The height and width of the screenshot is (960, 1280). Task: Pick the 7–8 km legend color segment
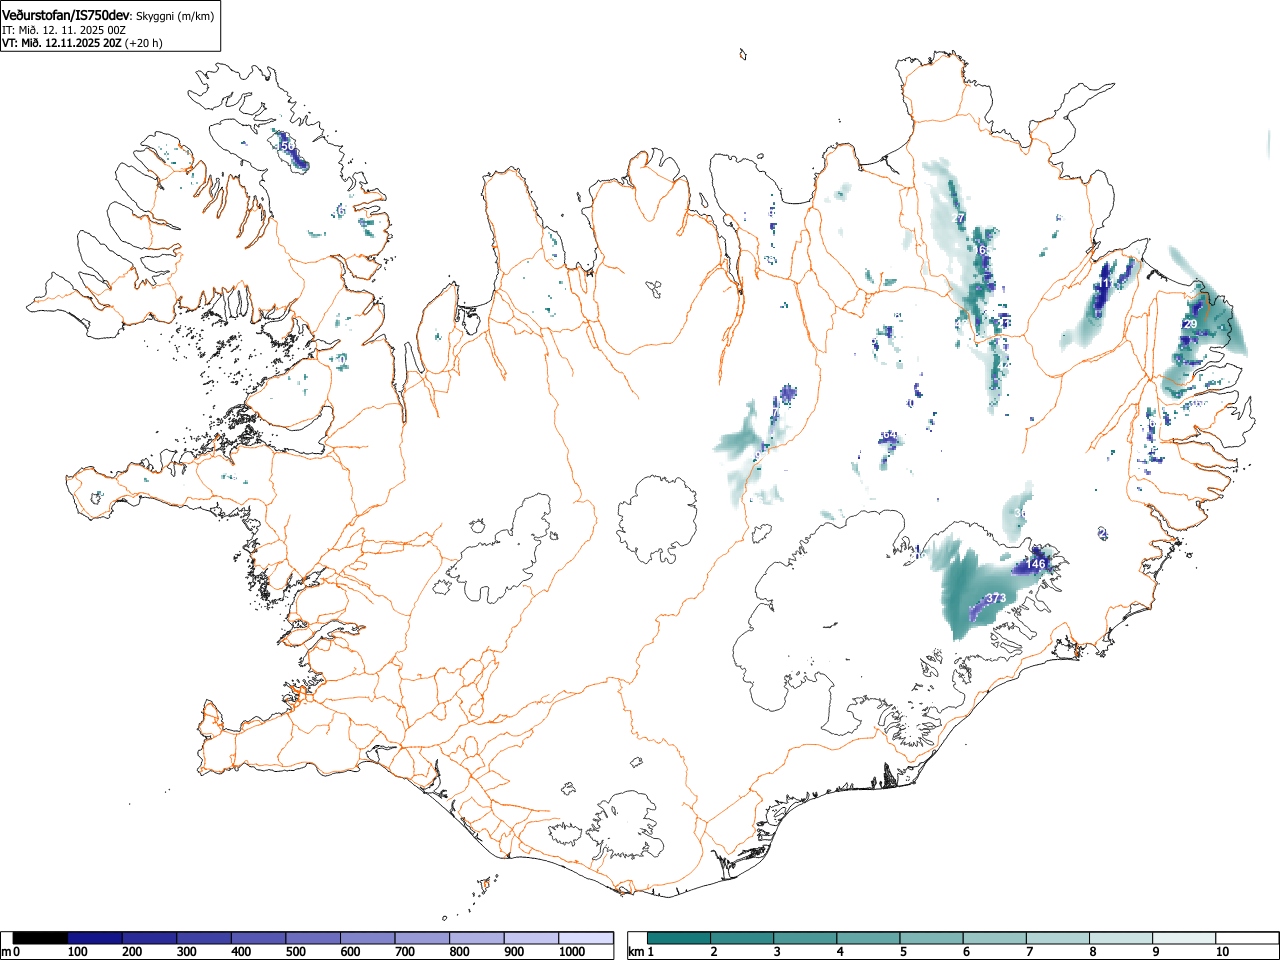tap(1058, 938)
